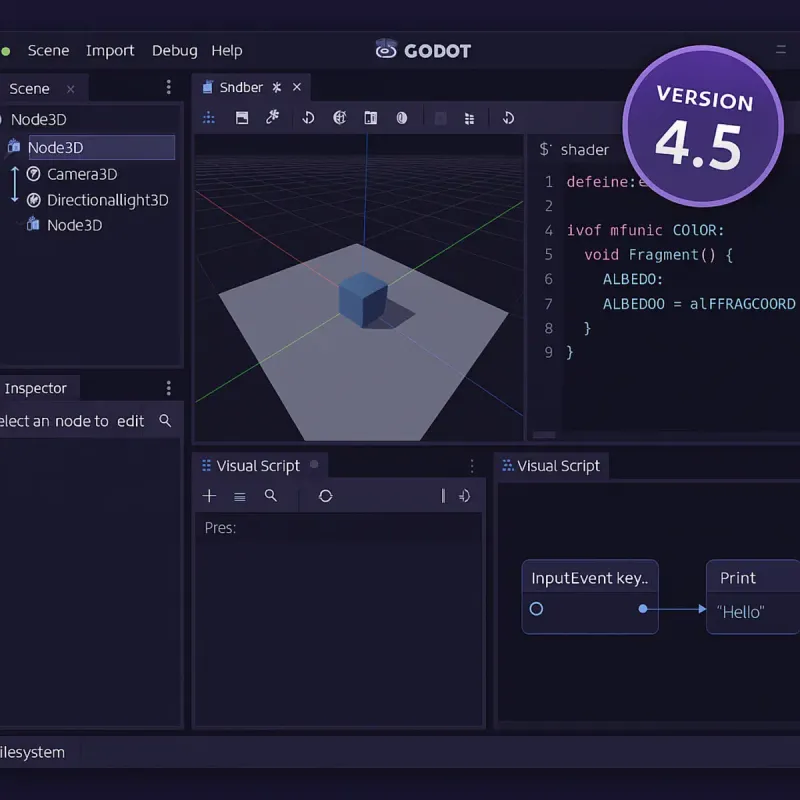Select the magic wand tool in toolbar
800x800 pixels.
tap(272, 118)
